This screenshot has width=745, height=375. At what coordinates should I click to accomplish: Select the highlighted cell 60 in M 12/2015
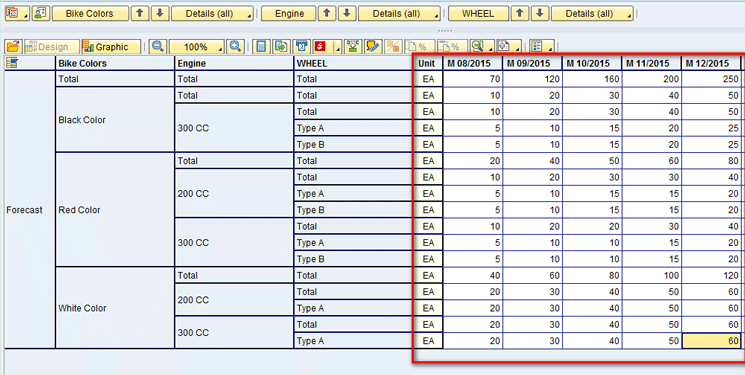tap(711, 341)
